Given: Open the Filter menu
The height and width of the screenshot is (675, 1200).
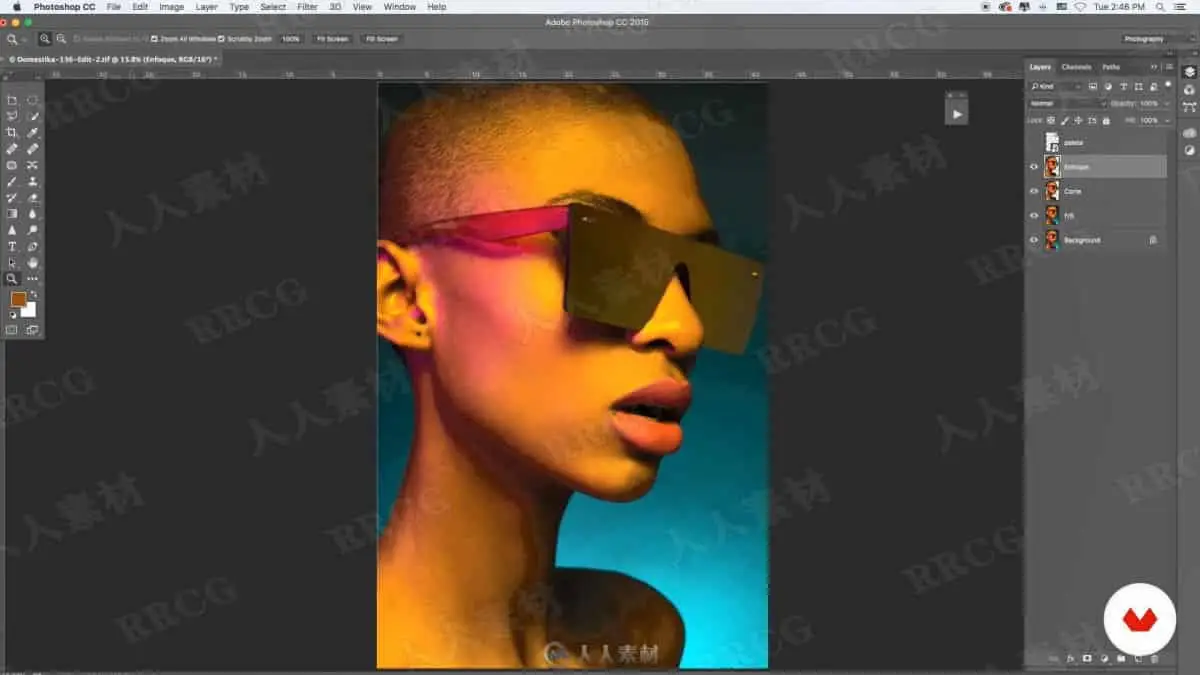Looking at the screenshot, I should click(307, 6).
